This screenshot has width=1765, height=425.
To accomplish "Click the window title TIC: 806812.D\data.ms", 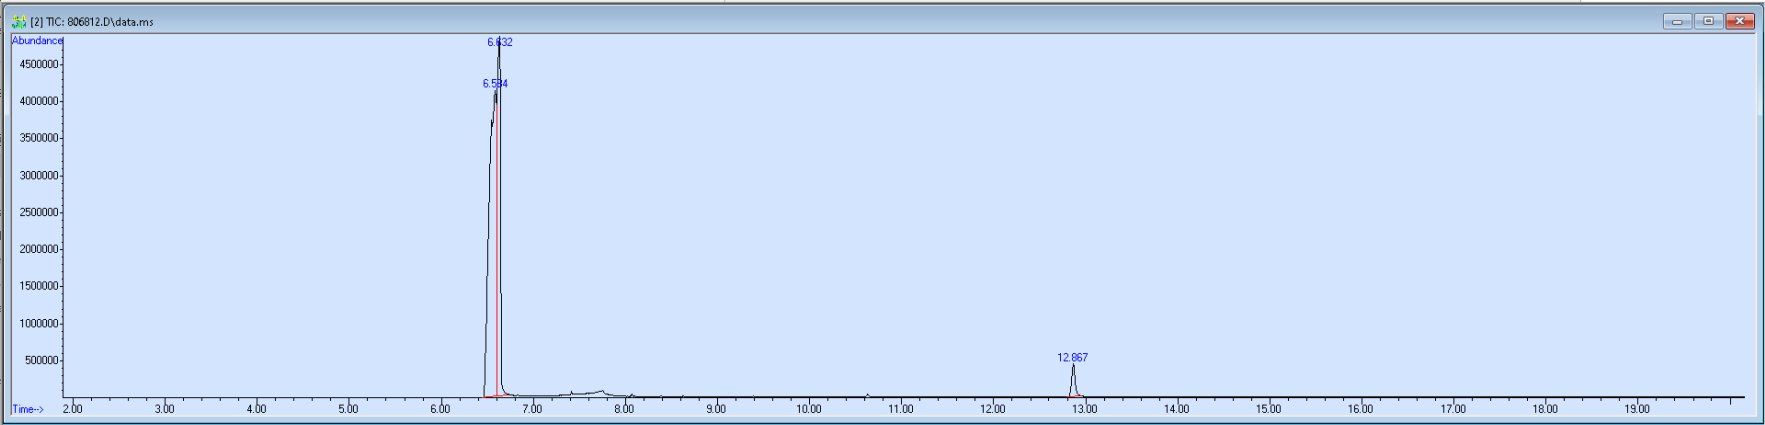I will (x=92, y=22).
